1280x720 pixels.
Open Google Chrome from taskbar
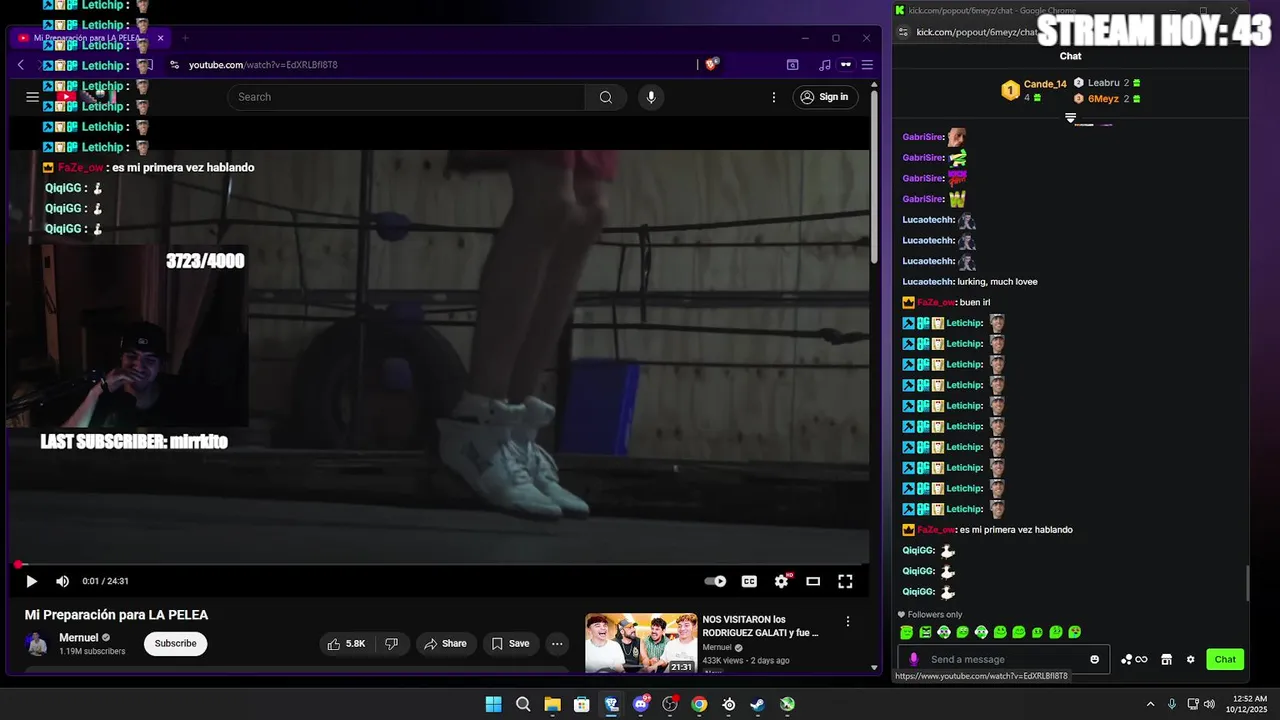699,704
